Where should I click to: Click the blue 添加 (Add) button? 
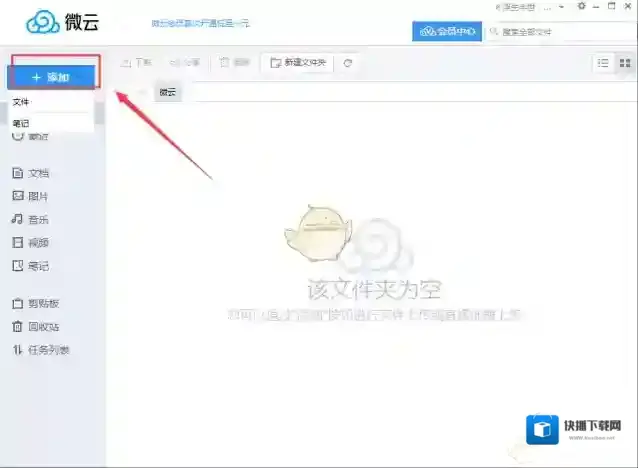pyautogui.click(x=51, y=77)
